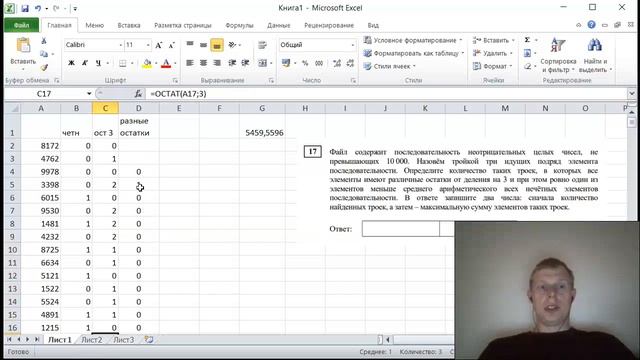Open the Формат cells dropdown
The image size is (640, 360).
point(492,66)
